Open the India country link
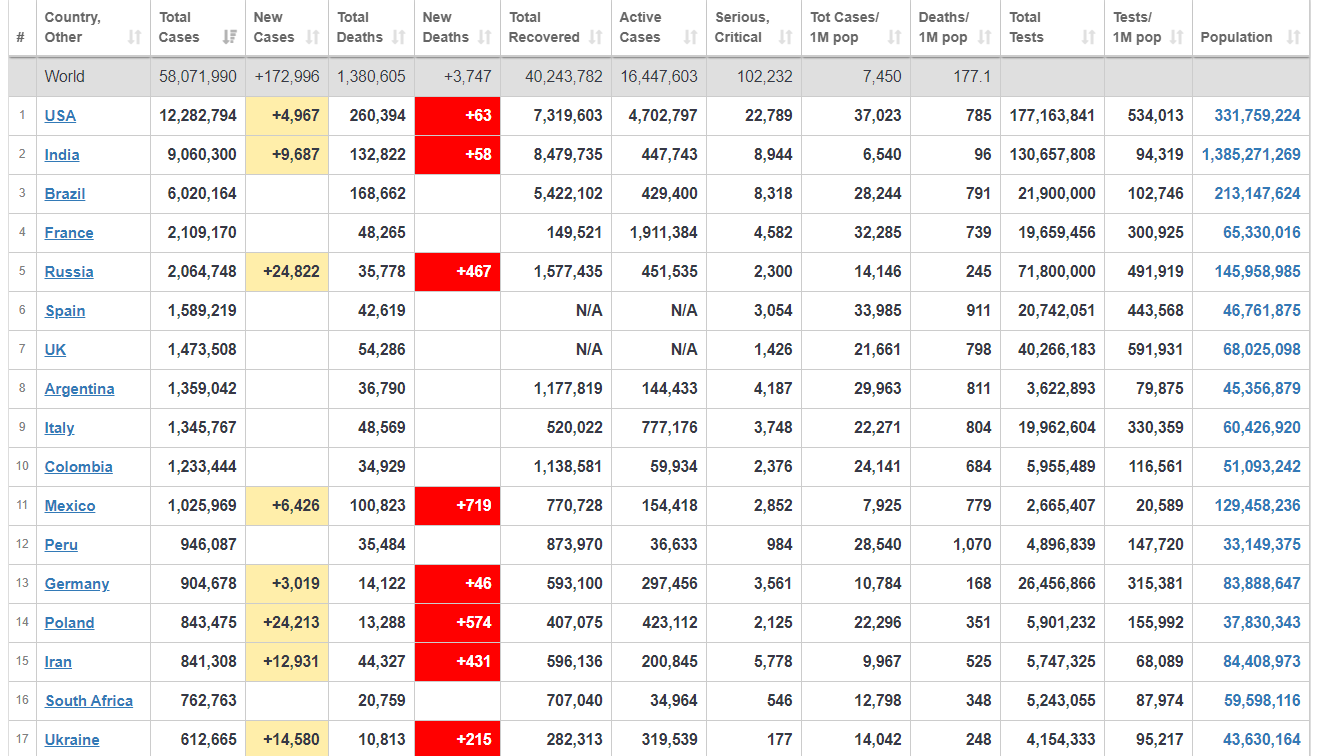 coord(62,155)
